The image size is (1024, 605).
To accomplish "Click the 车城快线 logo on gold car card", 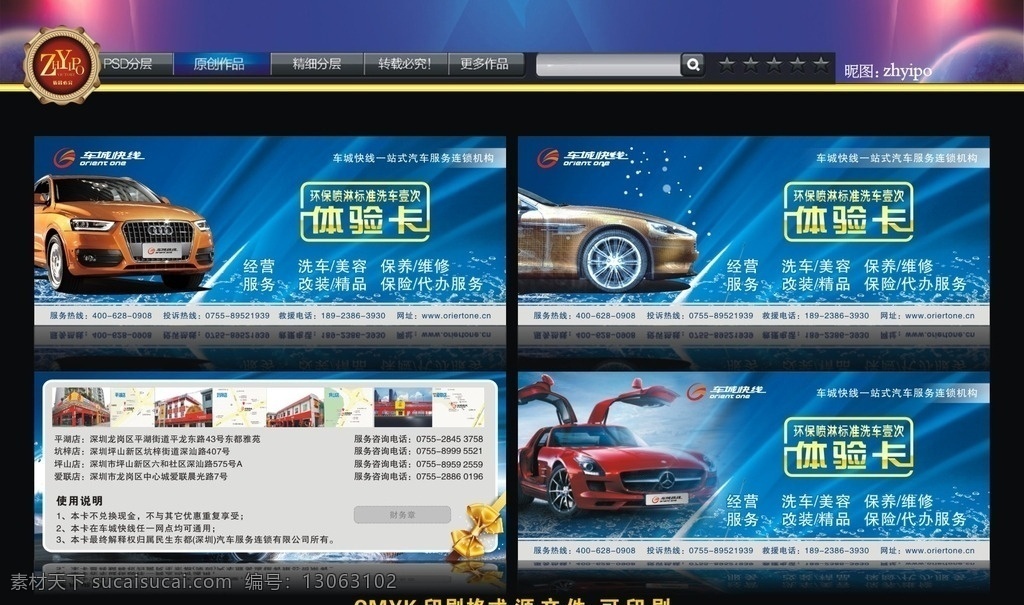I will (583, 158).
